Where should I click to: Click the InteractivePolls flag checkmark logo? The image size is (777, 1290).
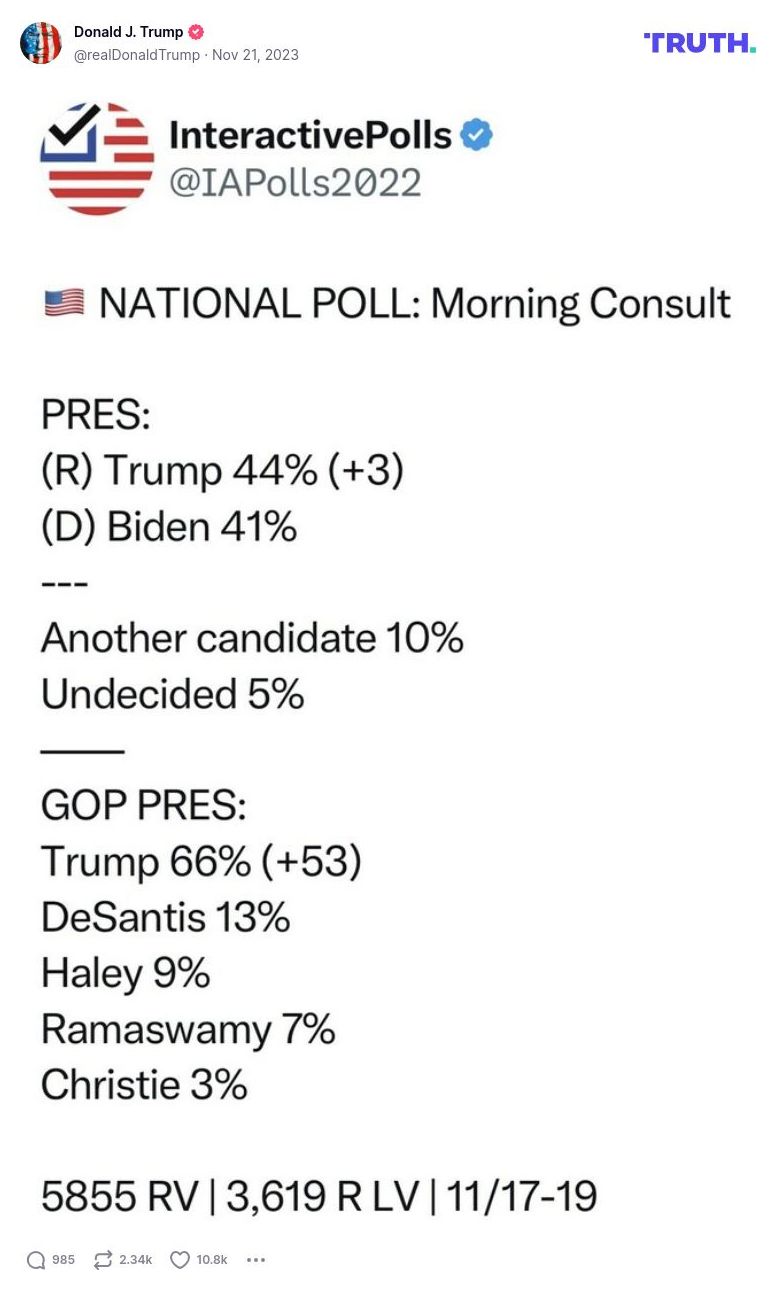(x=97, y=158)
